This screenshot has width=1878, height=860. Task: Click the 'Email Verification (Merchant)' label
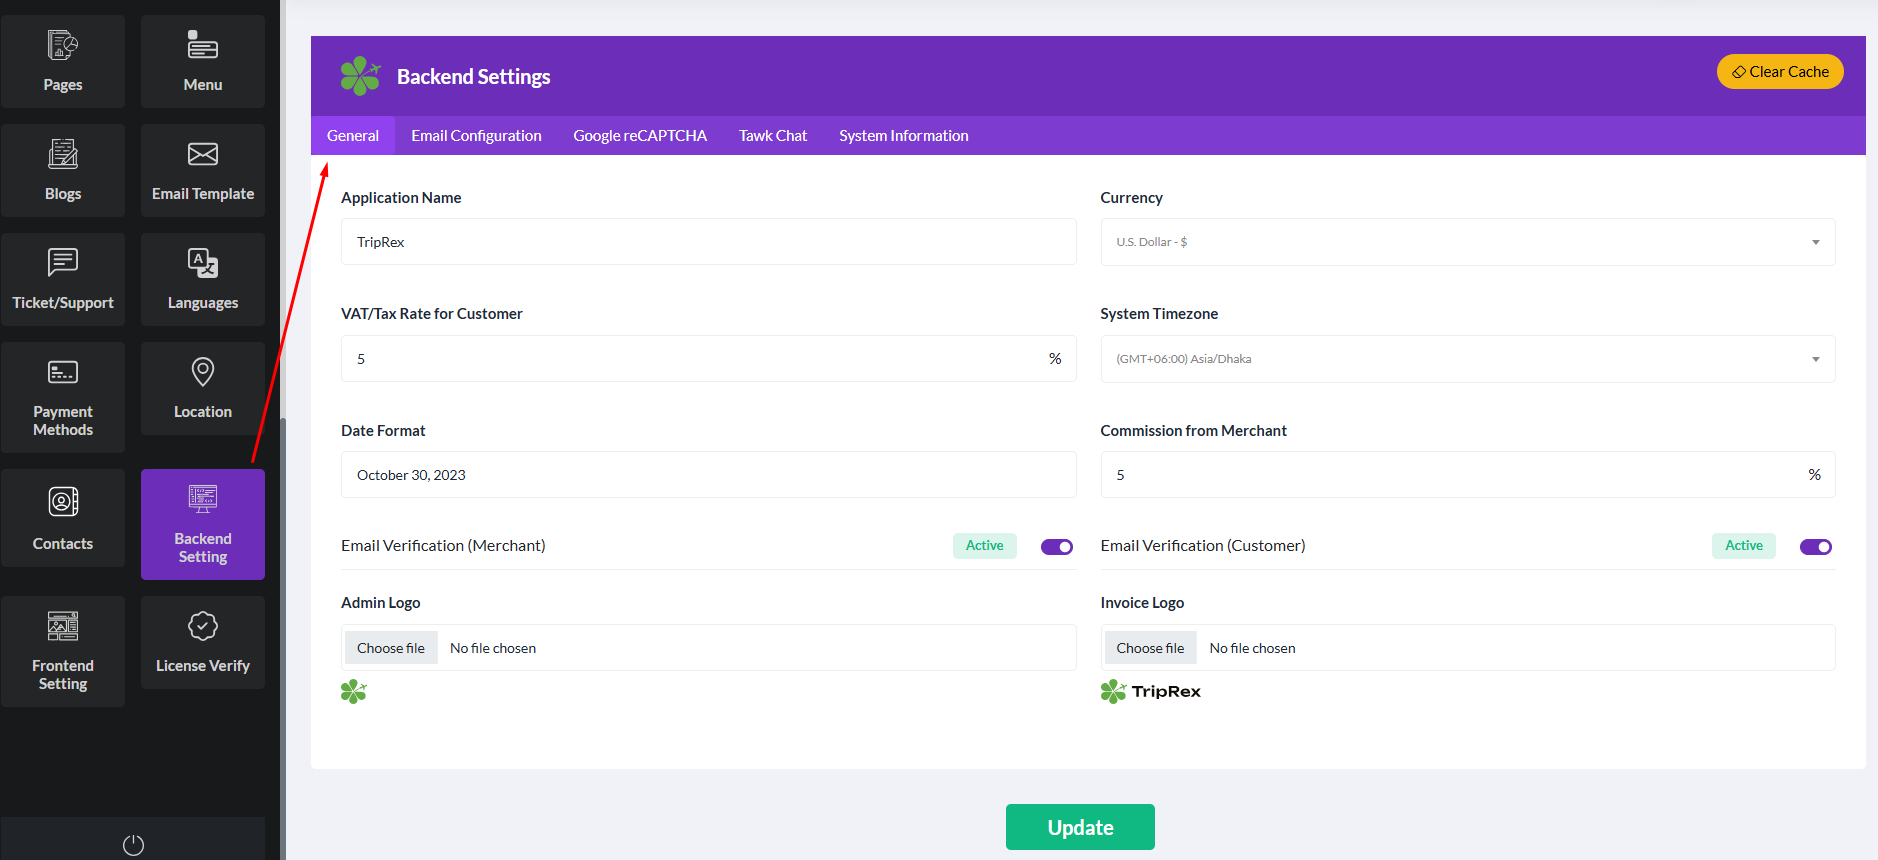[x=443, y=546]
